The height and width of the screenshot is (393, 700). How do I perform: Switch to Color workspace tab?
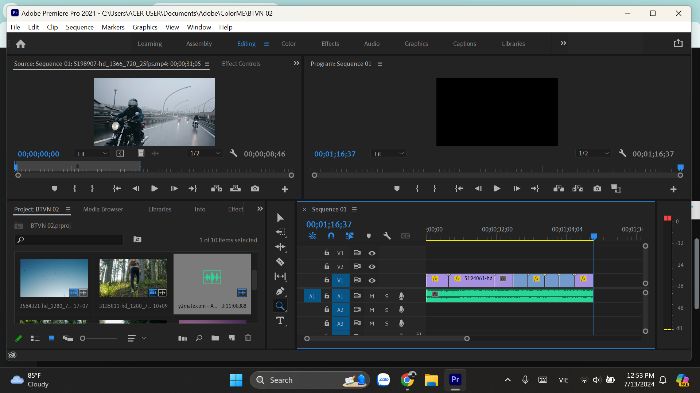point(288,44)
